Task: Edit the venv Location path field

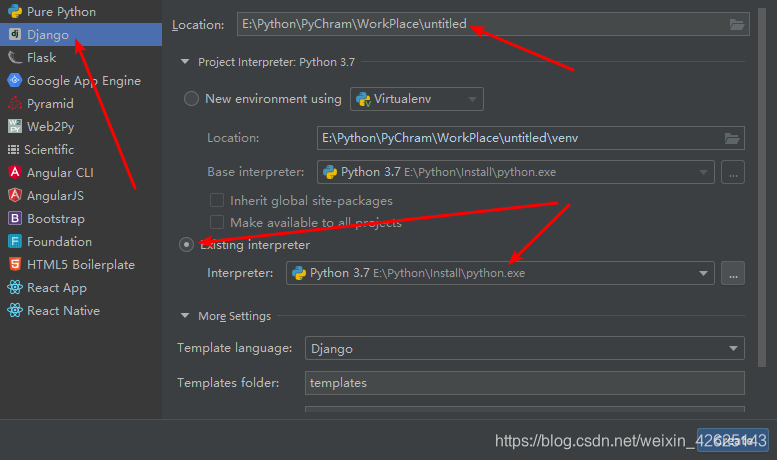Action: tap(531, 138)
